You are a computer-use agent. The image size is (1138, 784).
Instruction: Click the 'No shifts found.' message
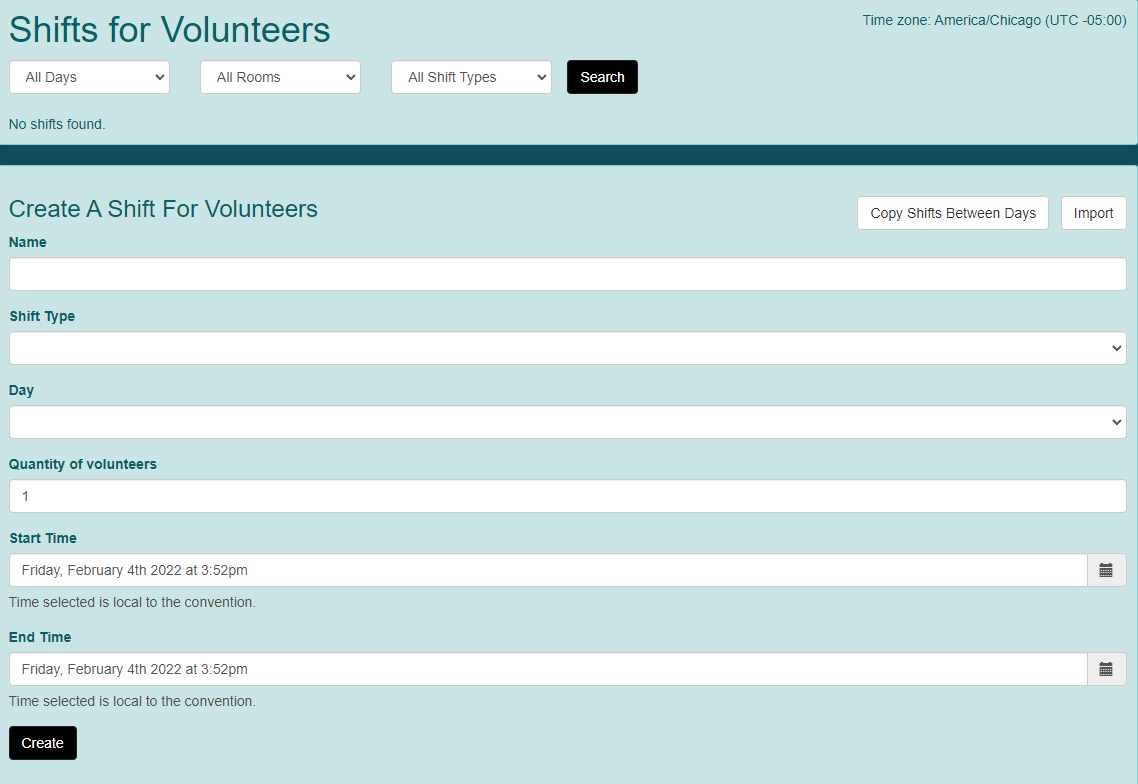pyautogui.click(x=57, y=124)
